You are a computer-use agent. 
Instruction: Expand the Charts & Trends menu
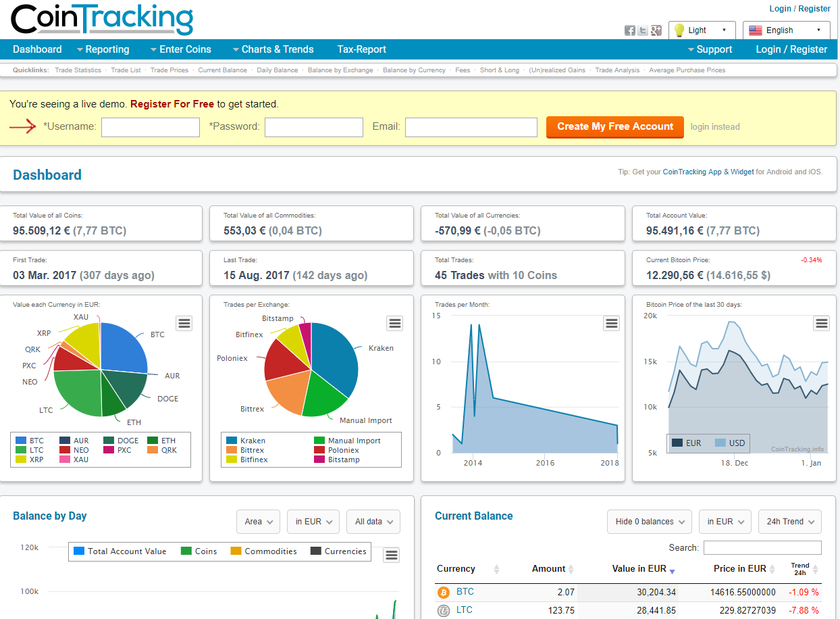point(273,49)
